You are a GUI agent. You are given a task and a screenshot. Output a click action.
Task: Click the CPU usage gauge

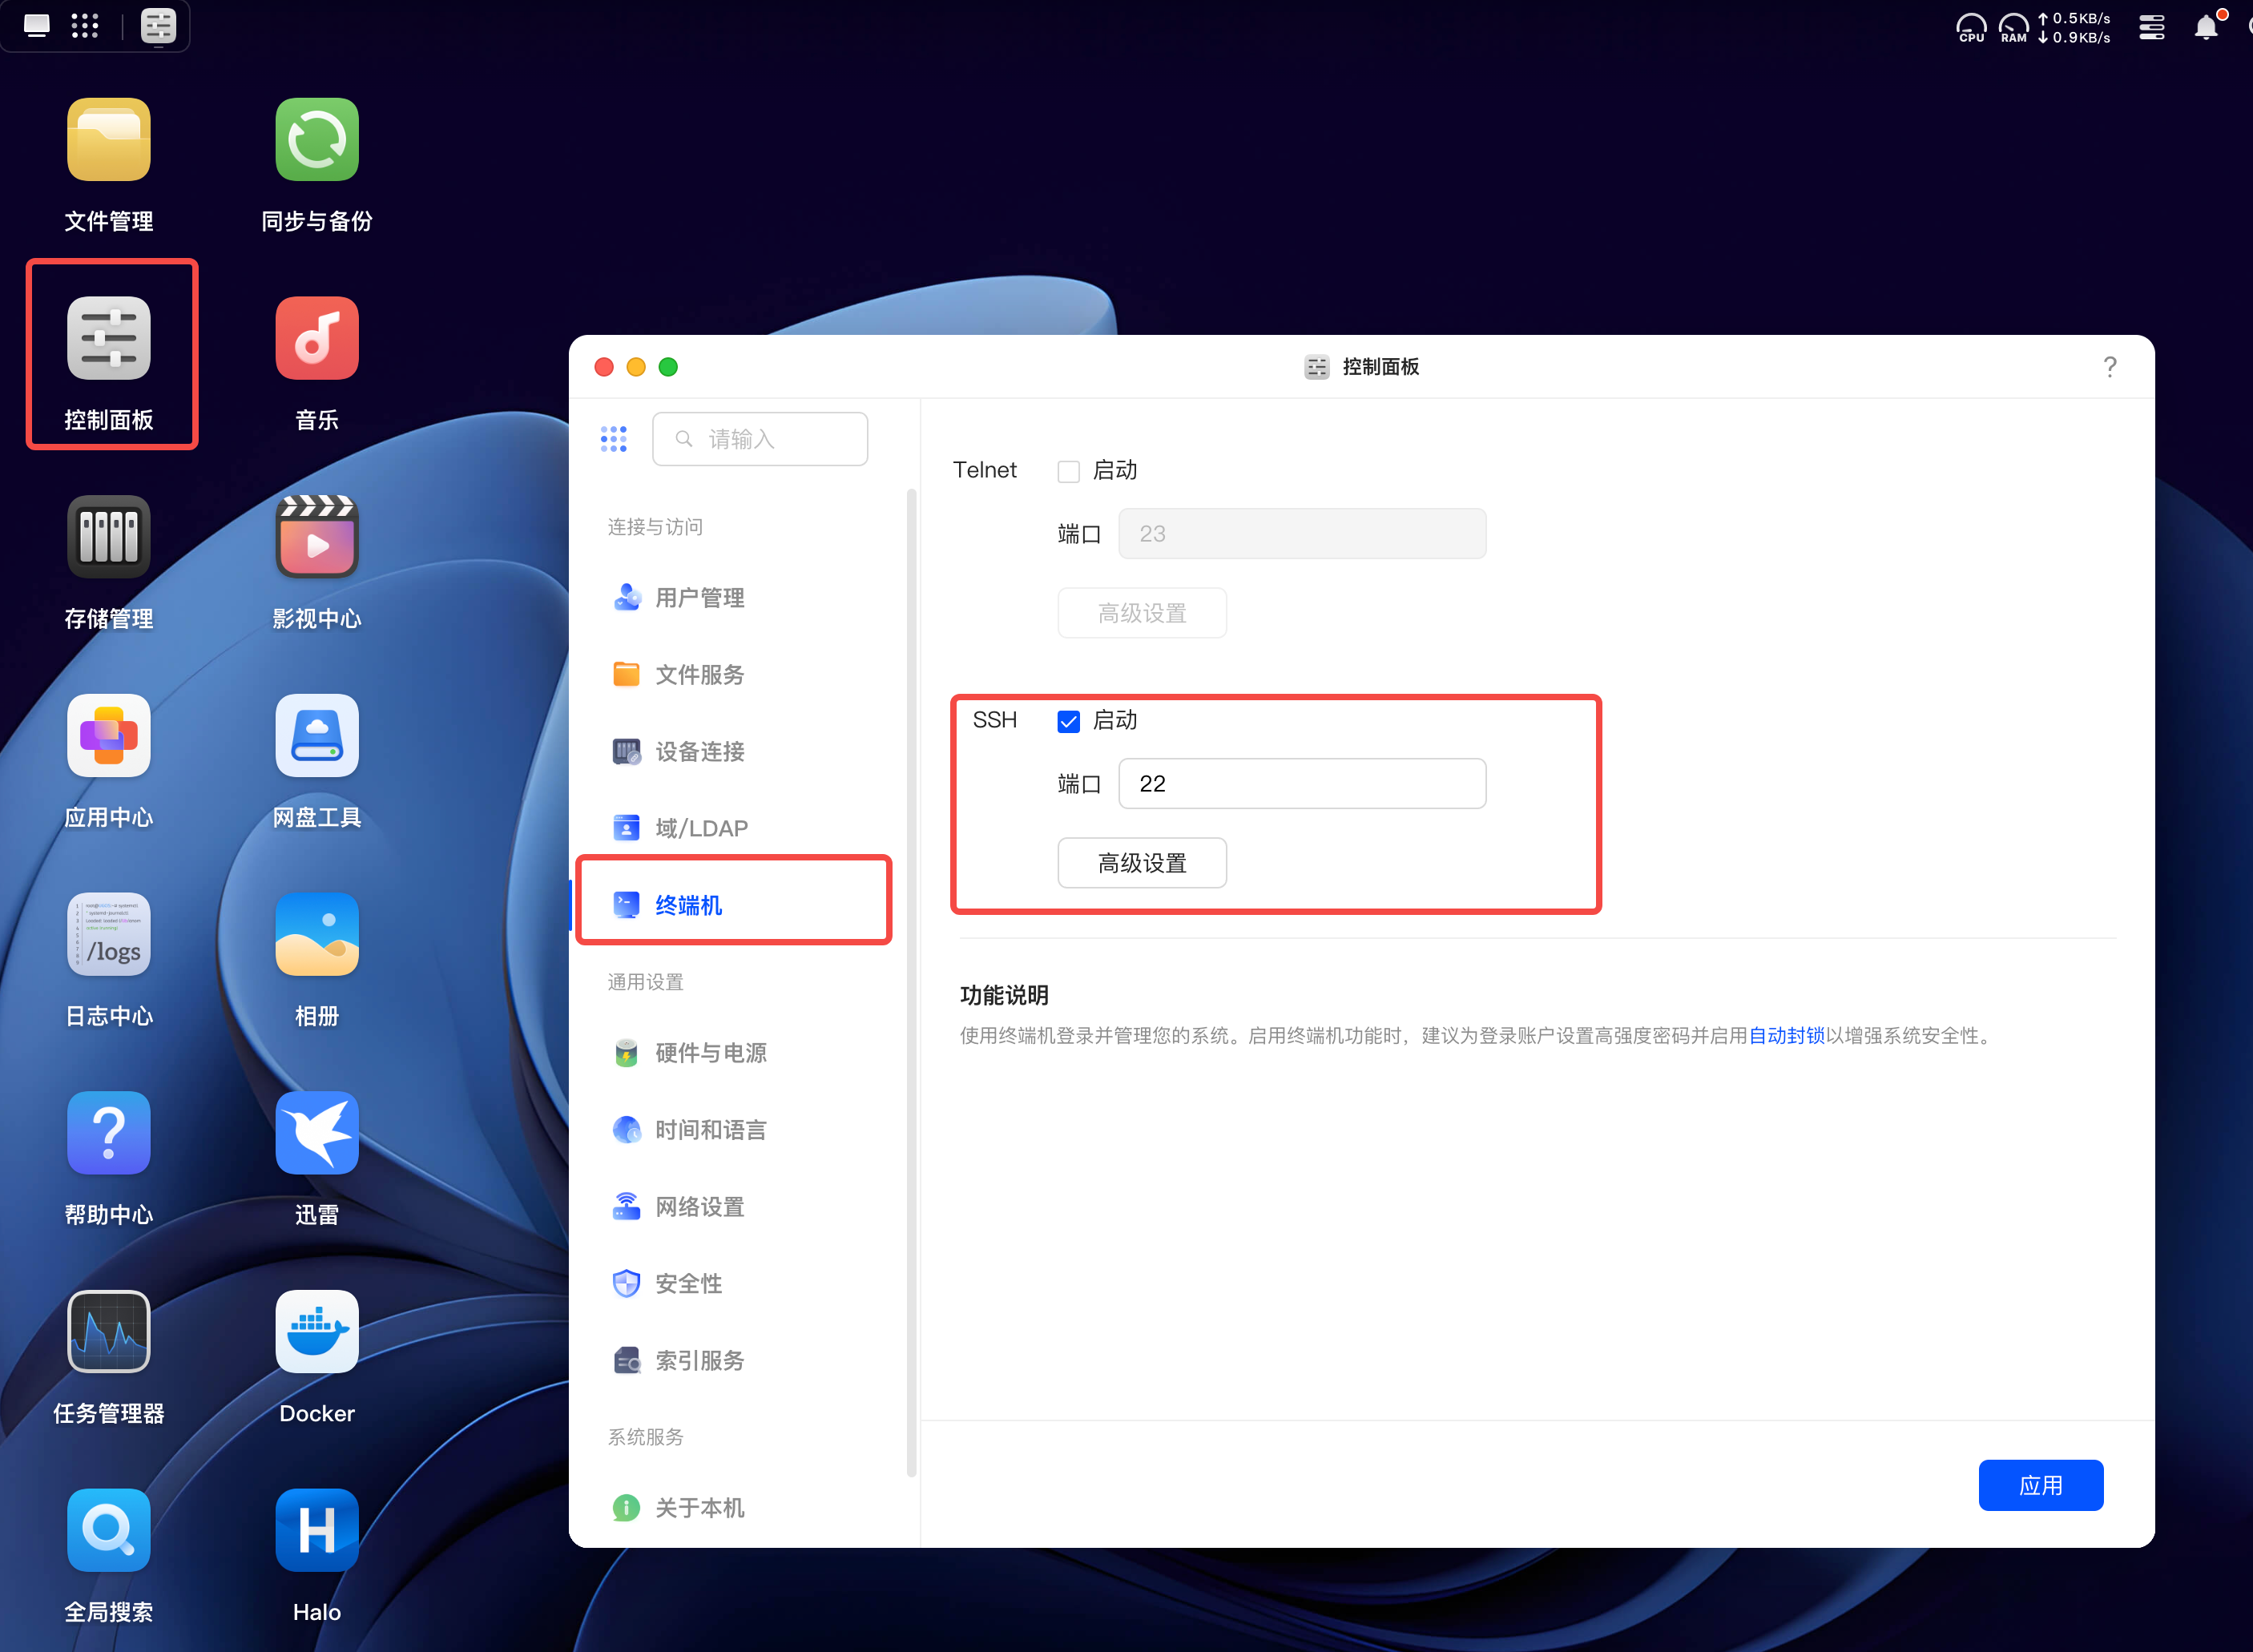[x=1971, y=27]
